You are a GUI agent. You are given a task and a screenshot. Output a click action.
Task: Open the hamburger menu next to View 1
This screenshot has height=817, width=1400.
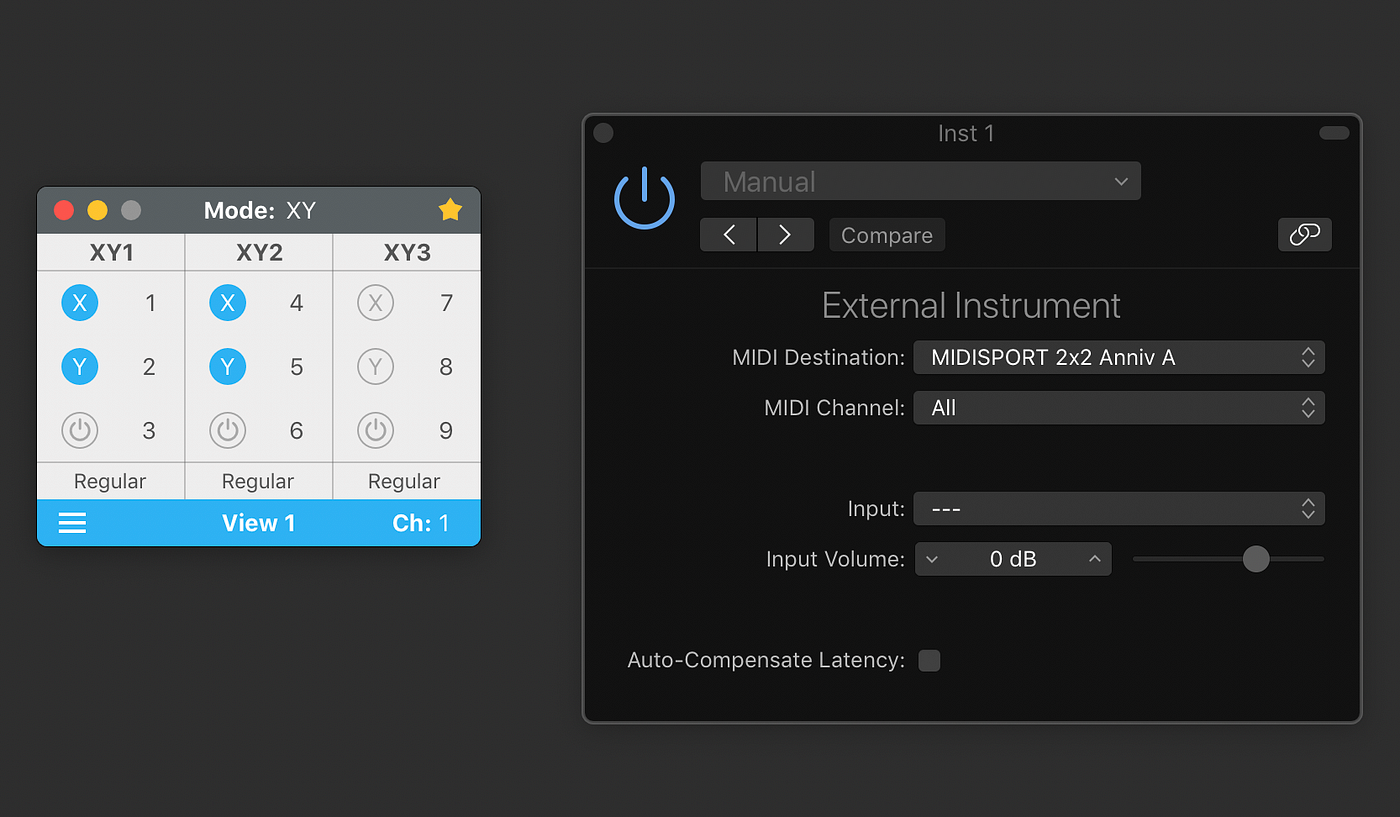click(71, 522)
